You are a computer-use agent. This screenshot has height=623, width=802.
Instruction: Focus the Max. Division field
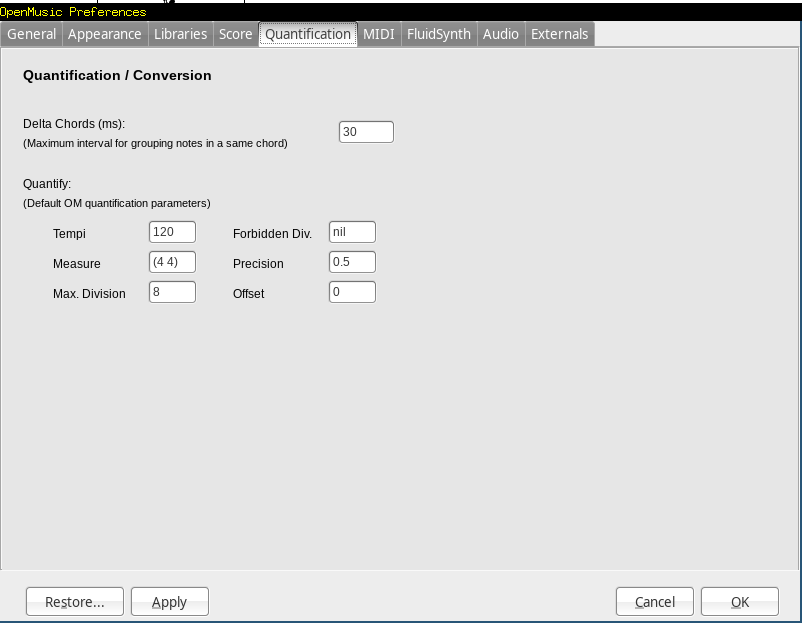click(x=172, y=292)
